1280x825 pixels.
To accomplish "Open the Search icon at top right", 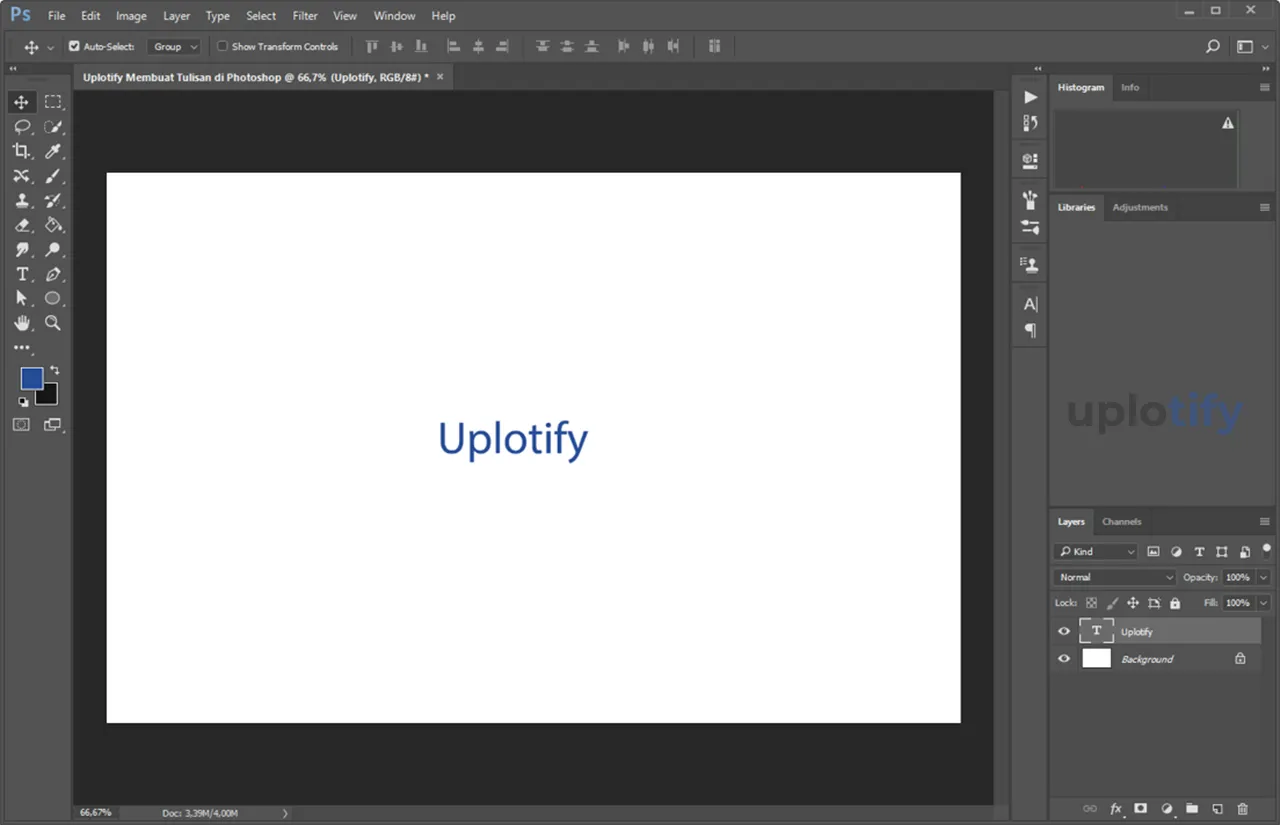I will (1213, 46).
